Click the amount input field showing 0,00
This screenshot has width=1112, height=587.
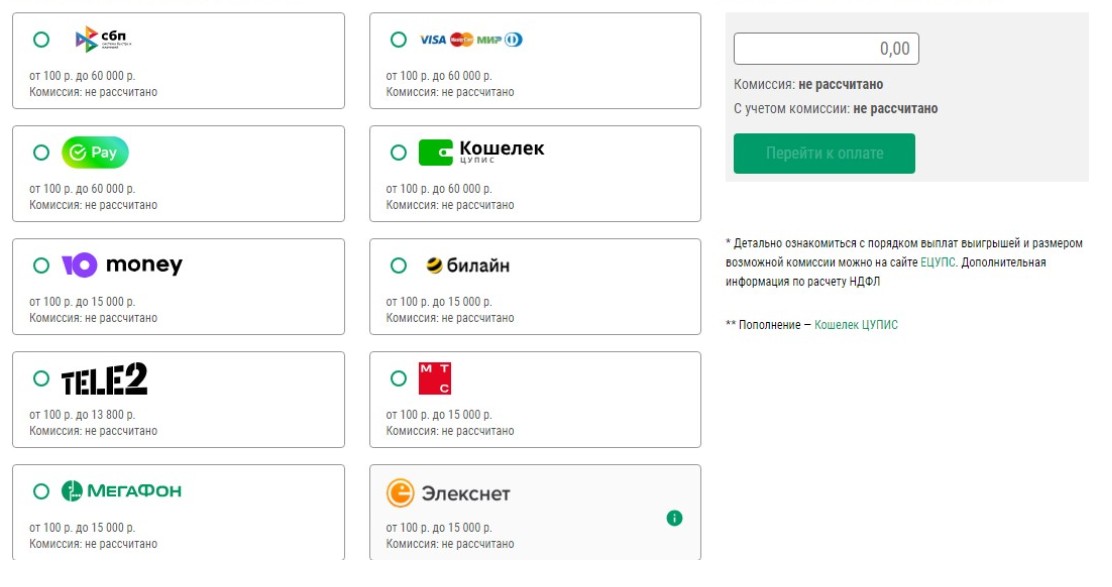coord(827,47)
